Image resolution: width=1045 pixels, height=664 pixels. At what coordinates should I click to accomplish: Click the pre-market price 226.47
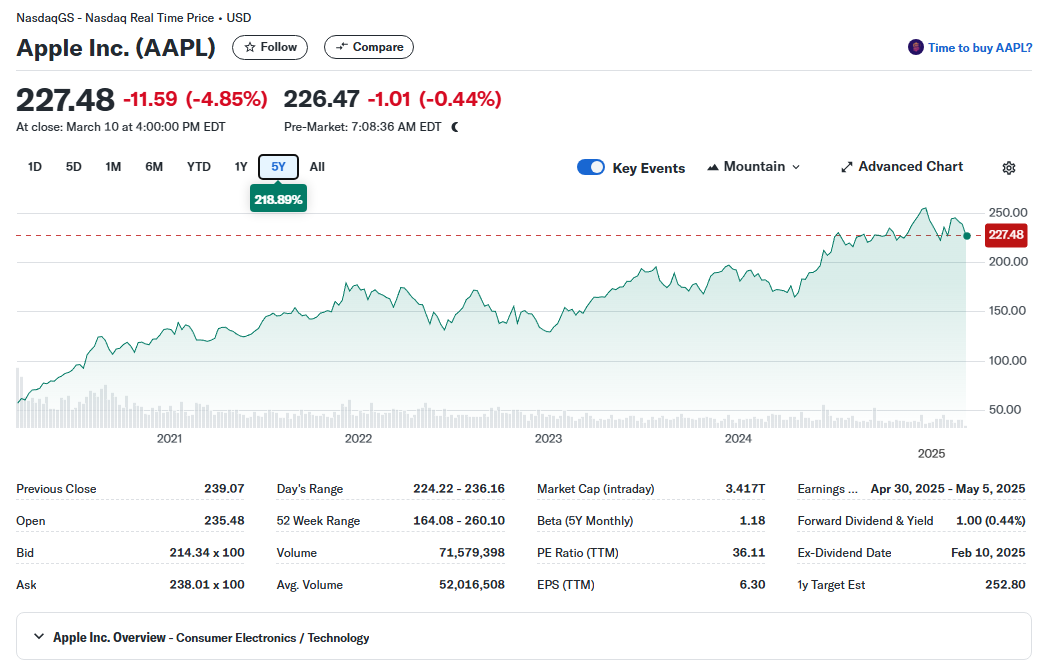[x=321, y=99]
